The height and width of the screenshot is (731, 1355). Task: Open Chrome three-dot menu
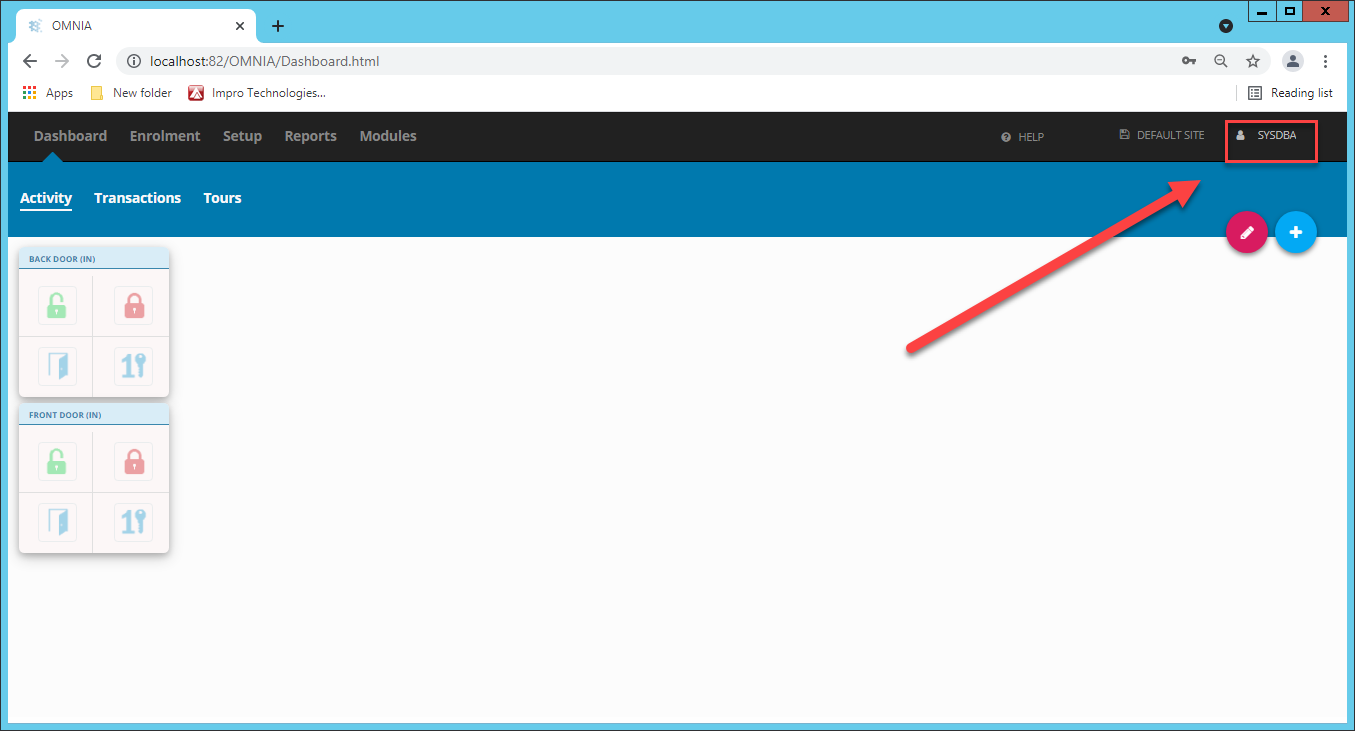tap(1325, 61)
